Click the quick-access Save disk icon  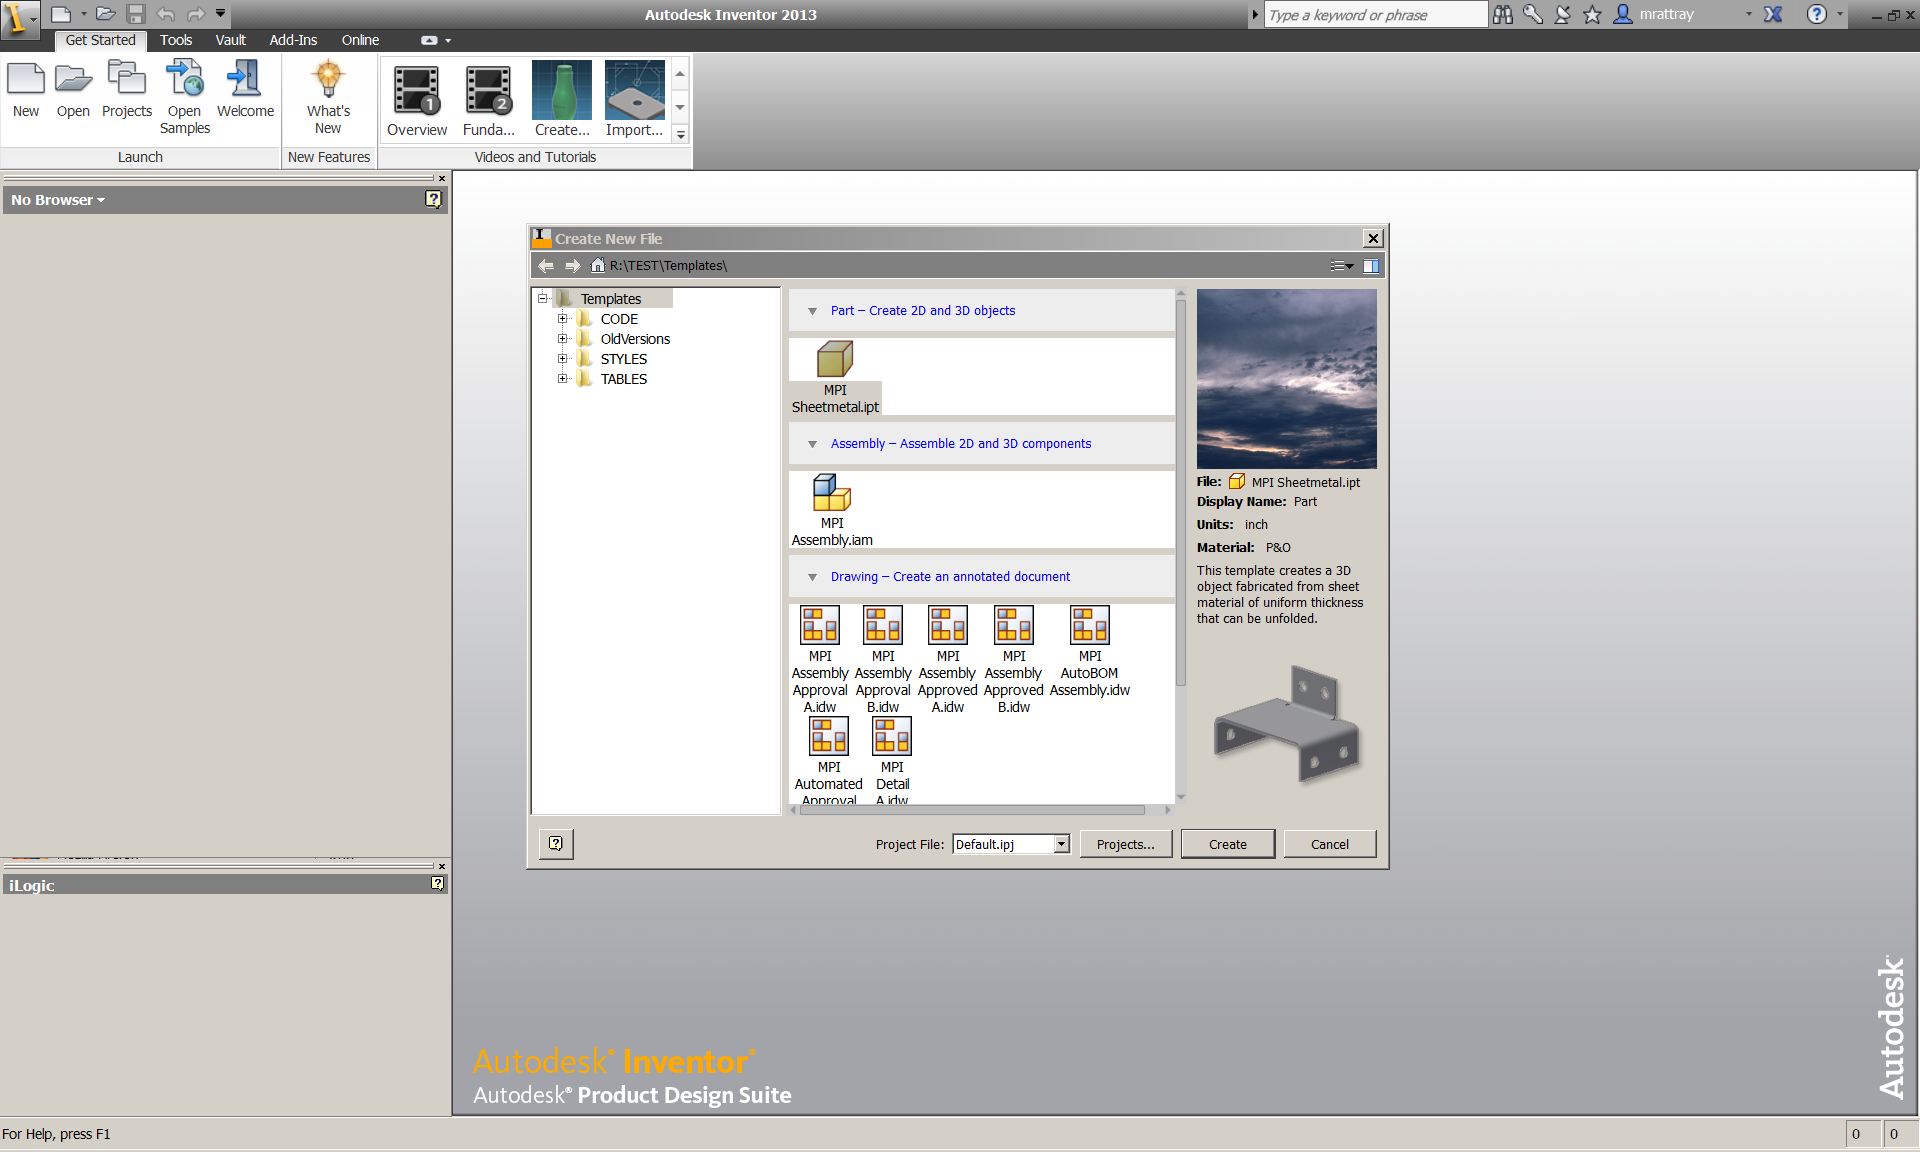[x=136, y=14]
